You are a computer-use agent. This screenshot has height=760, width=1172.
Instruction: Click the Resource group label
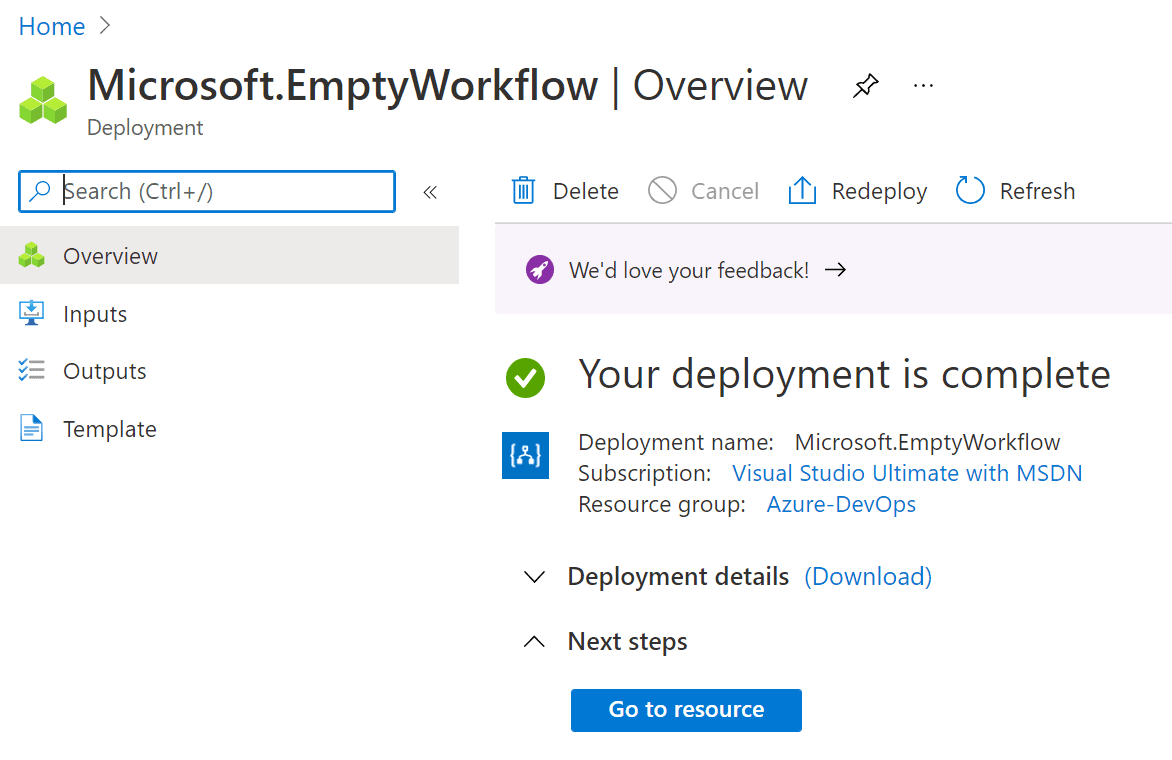tap(662, 504)
